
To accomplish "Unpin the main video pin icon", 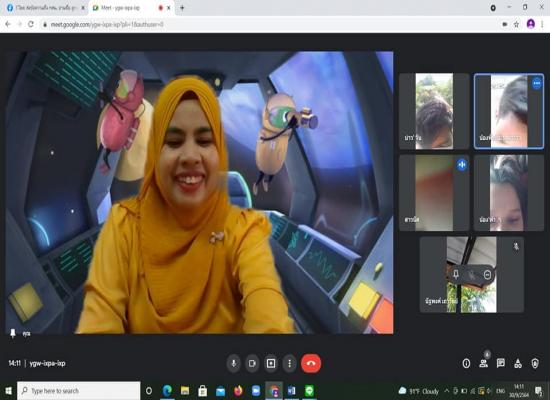I will [13, 333].
